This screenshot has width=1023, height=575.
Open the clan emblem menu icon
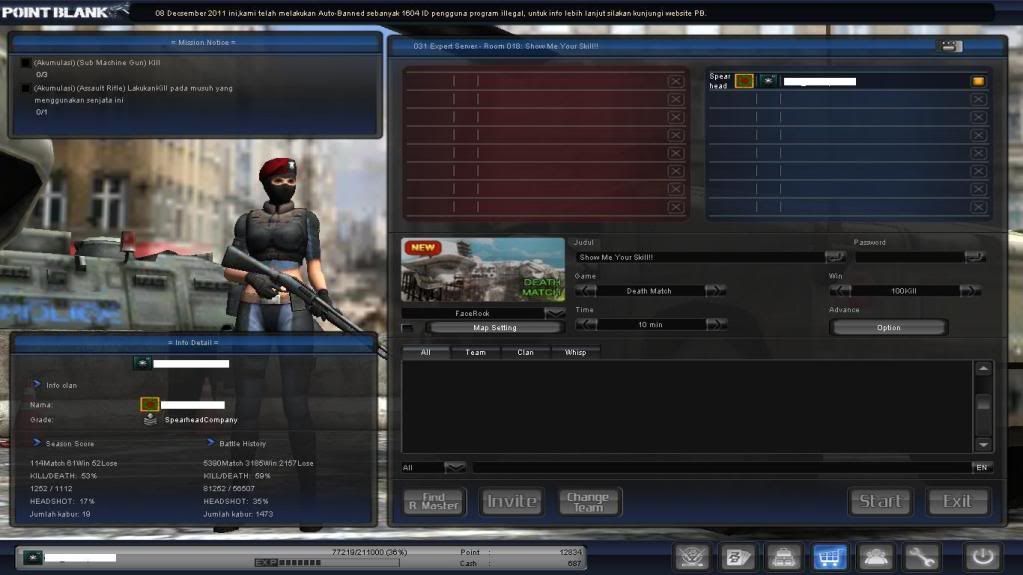pos(692,557)
